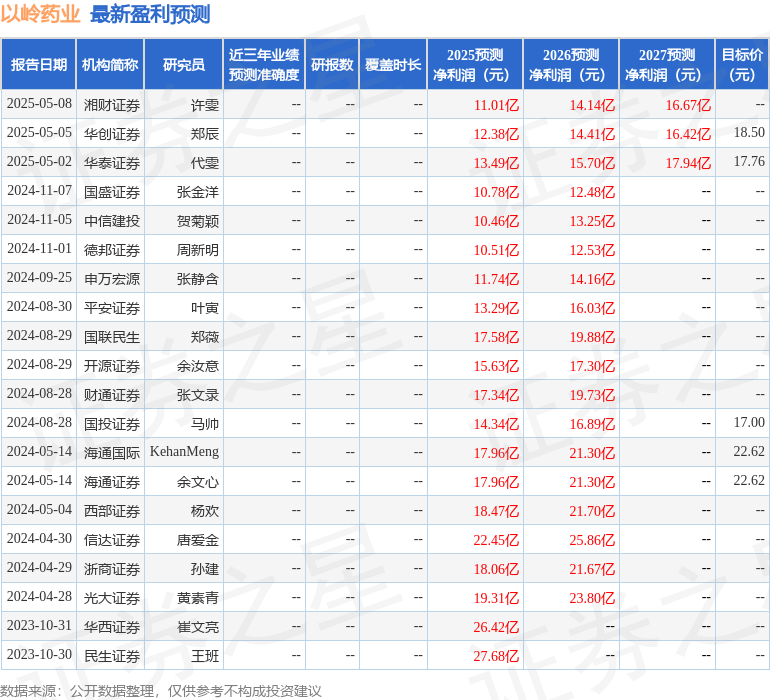Click 16.67亿 in 2027 forecast column
Image resolution: width=770 pixels, height=700 pixels.
pos(688,105)
